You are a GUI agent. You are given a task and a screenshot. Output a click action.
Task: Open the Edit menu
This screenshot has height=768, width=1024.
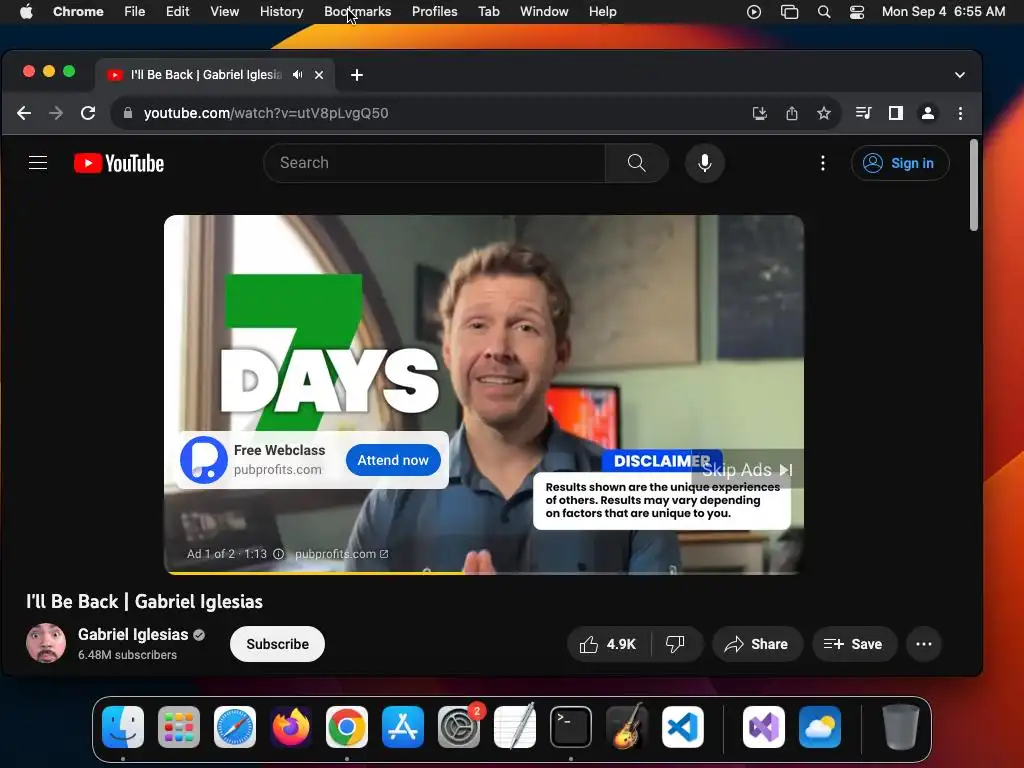pyautogui.click(x=178, y=12)
